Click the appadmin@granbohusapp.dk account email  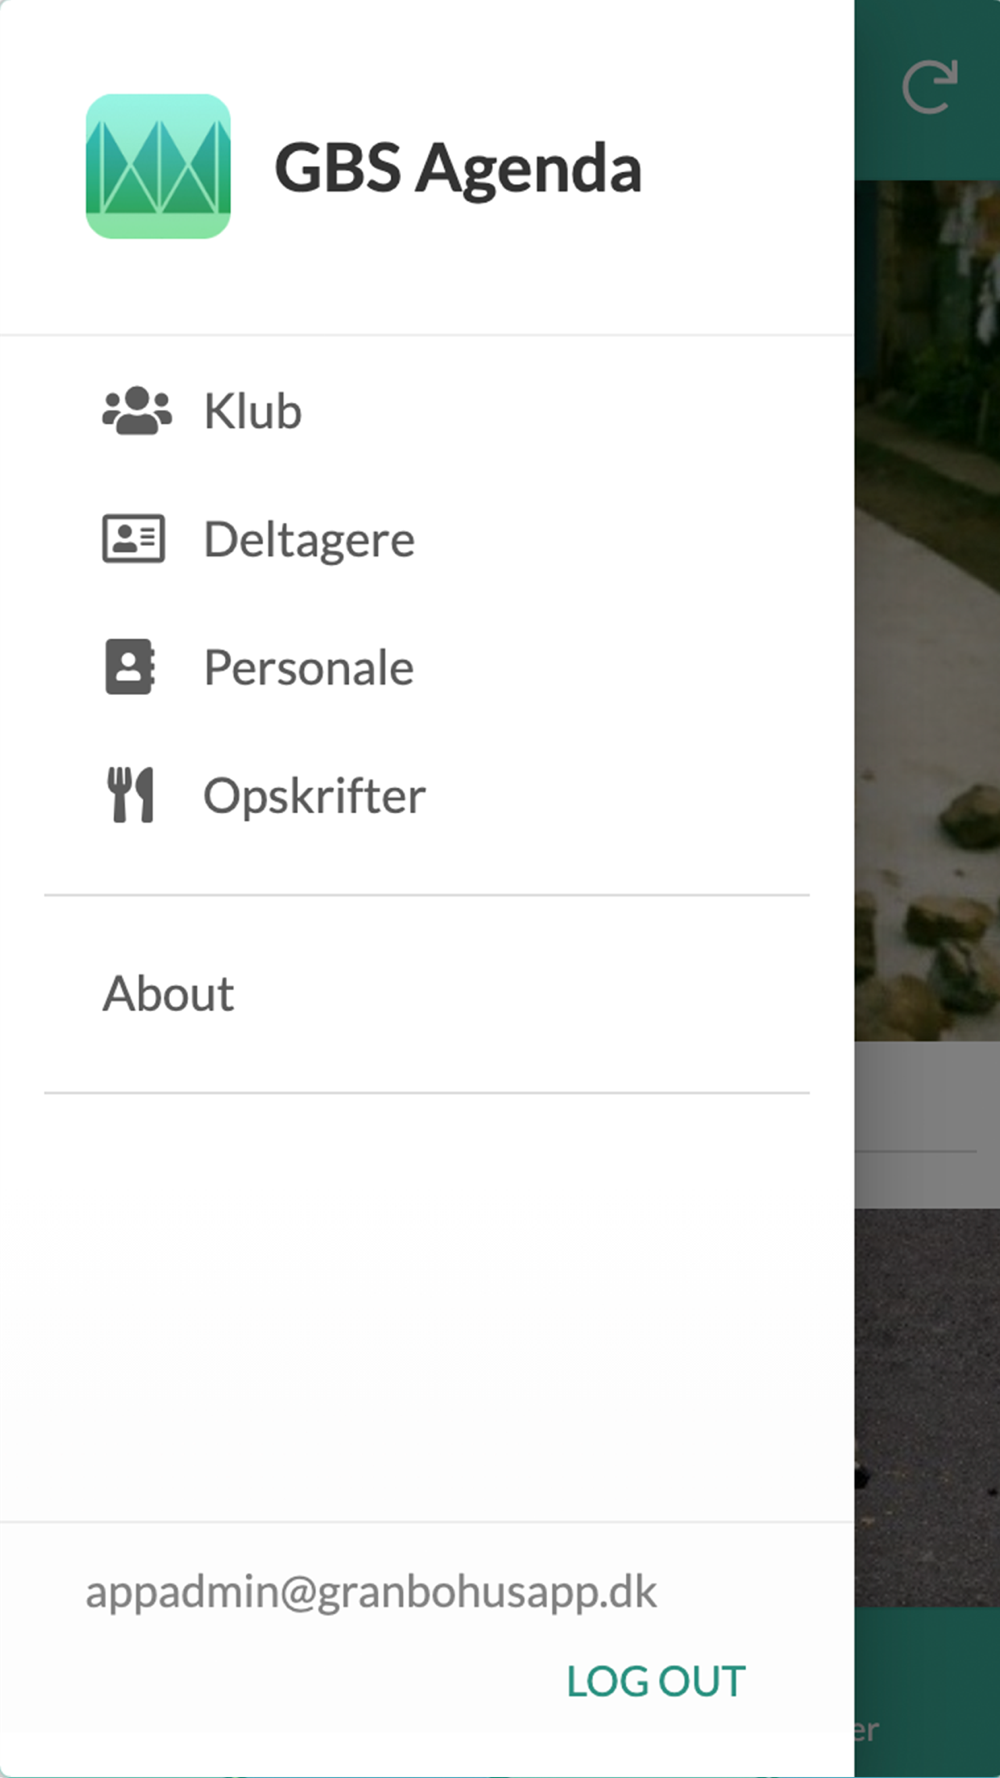click(x=371, y=1592)
